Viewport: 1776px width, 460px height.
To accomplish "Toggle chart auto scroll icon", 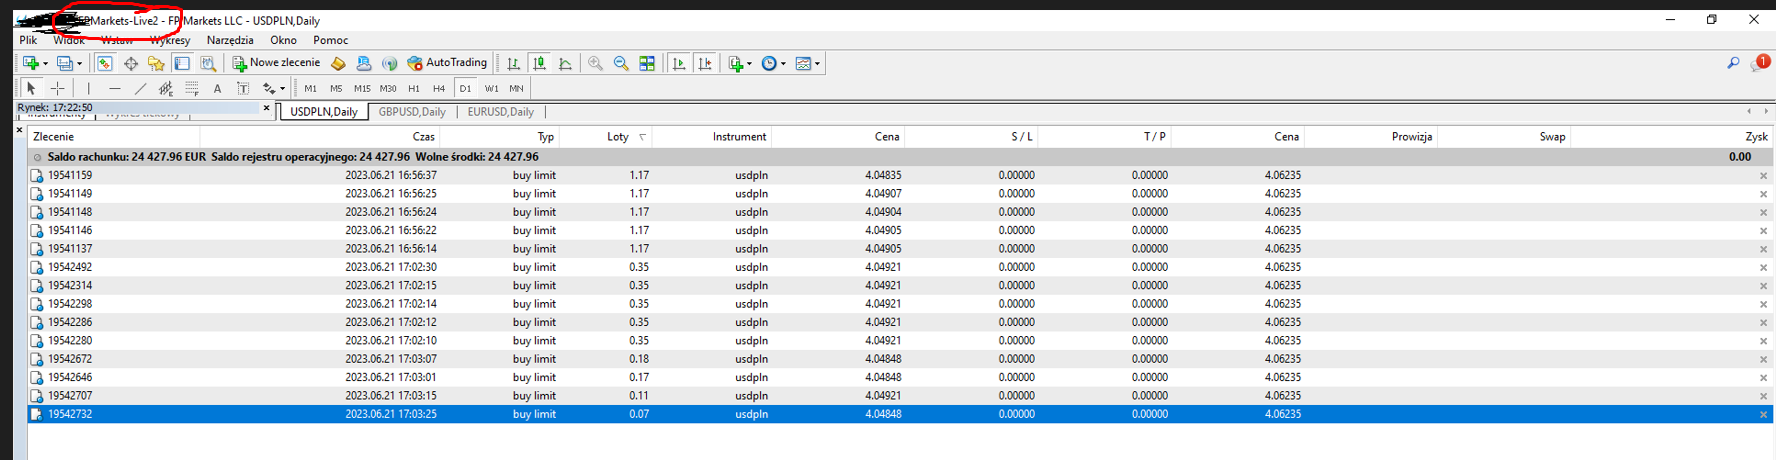I will pos(679,63).
